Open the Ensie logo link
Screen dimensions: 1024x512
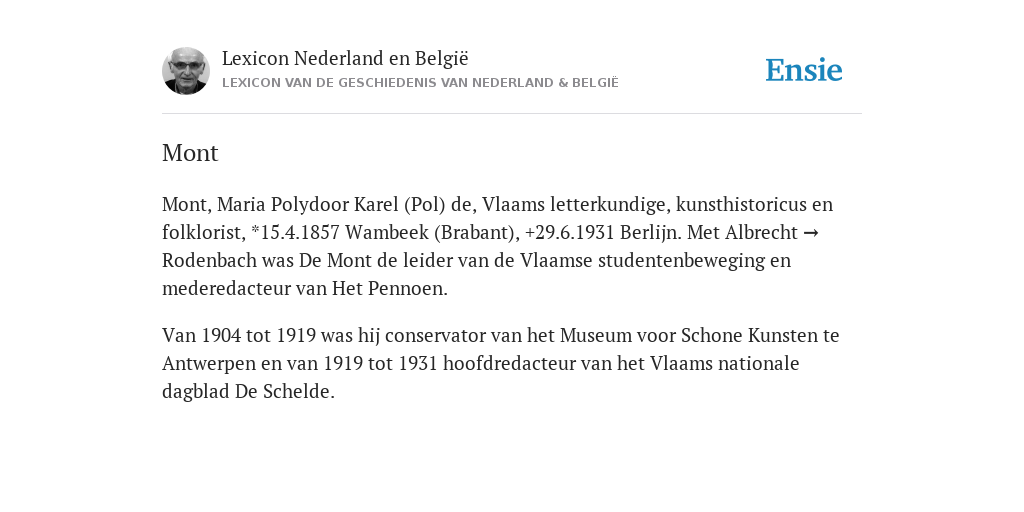[804, 70]
